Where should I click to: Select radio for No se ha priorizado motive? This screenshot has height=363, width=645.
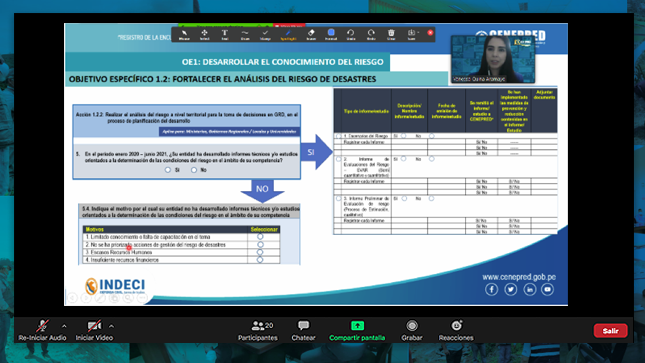(x=260, y=244)
